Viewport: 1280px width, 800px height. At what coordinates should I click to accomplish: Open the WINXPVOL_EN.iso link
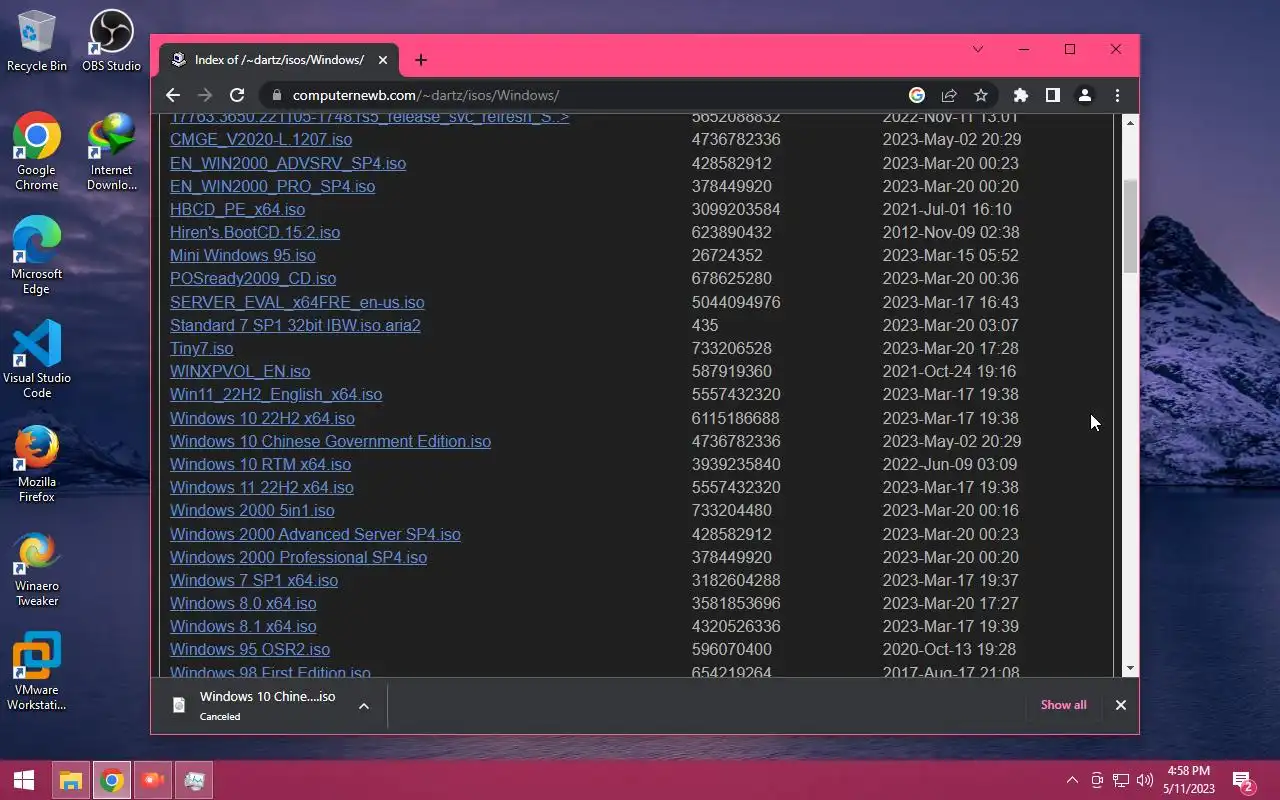pos(240,371)
